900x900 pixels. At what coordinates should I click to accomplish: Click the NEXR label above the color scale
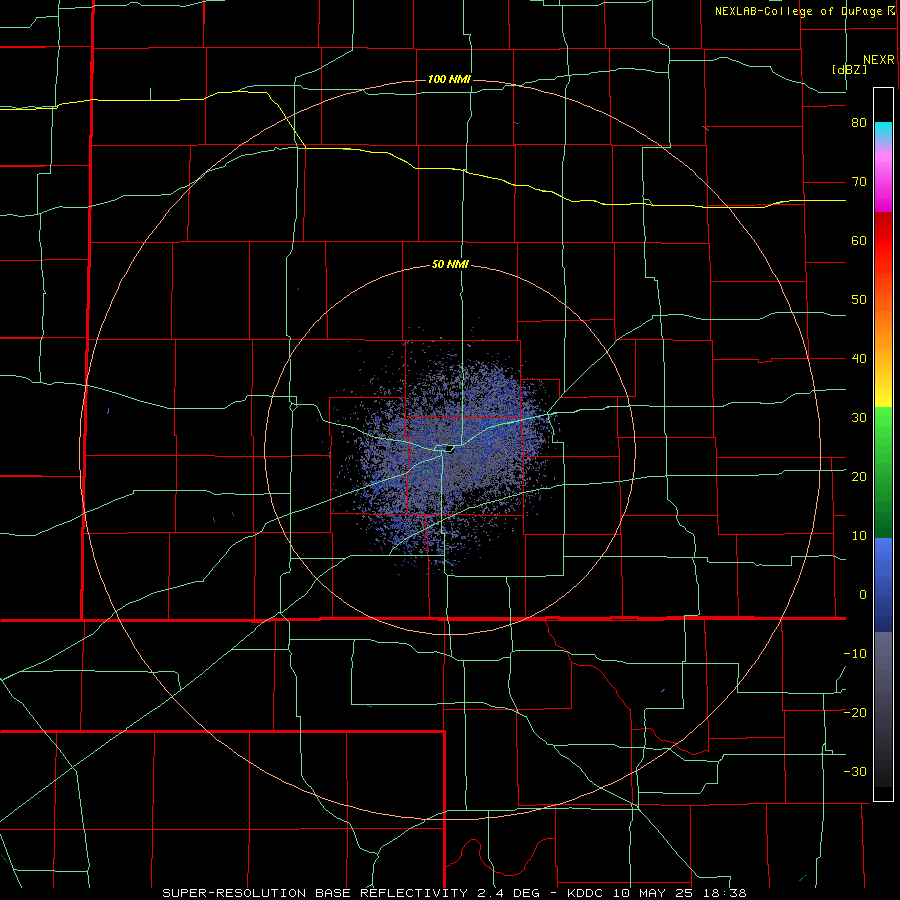point(879,60)
